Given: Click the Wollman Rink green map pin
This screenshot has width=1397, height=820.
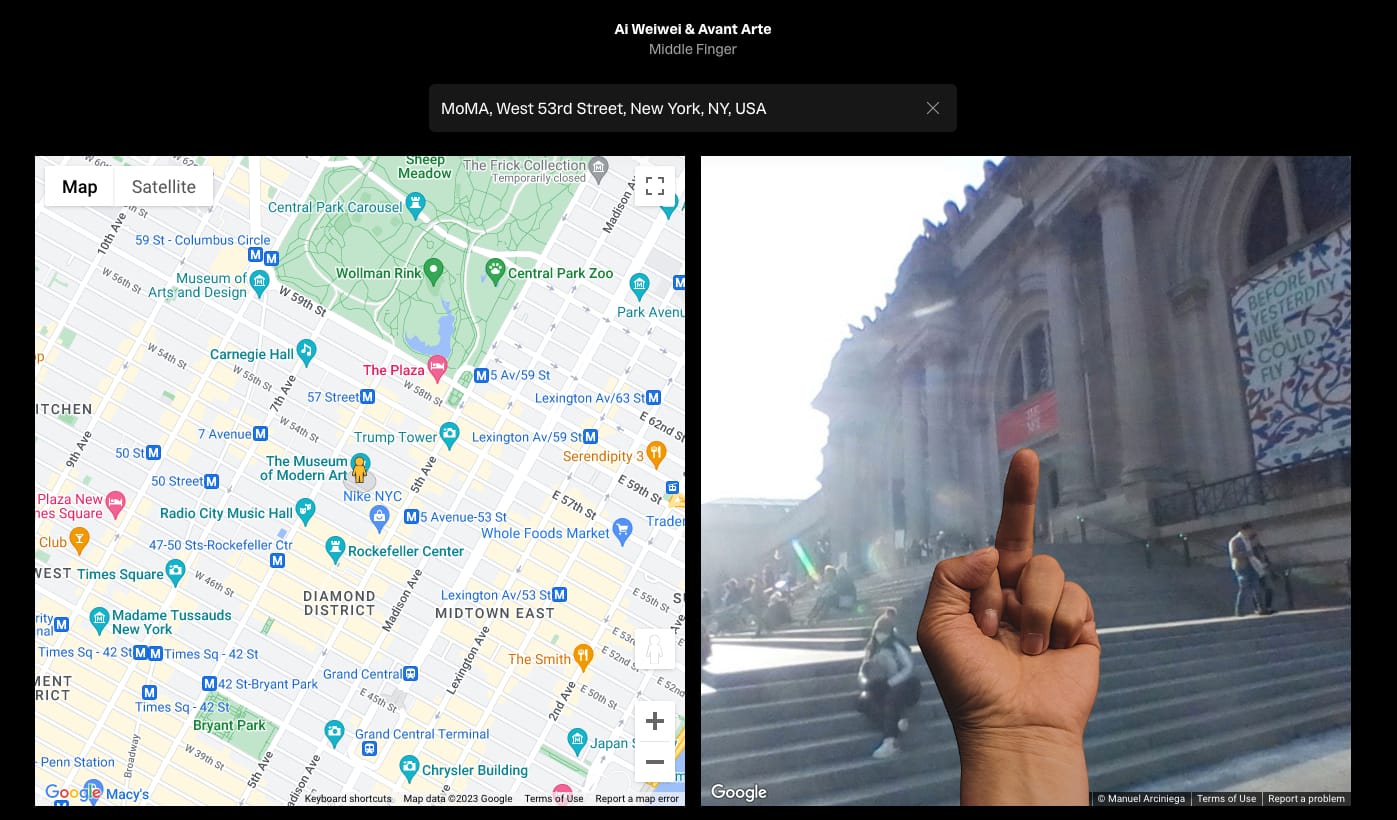Looking at the screenshot, I should pos(433,270).
